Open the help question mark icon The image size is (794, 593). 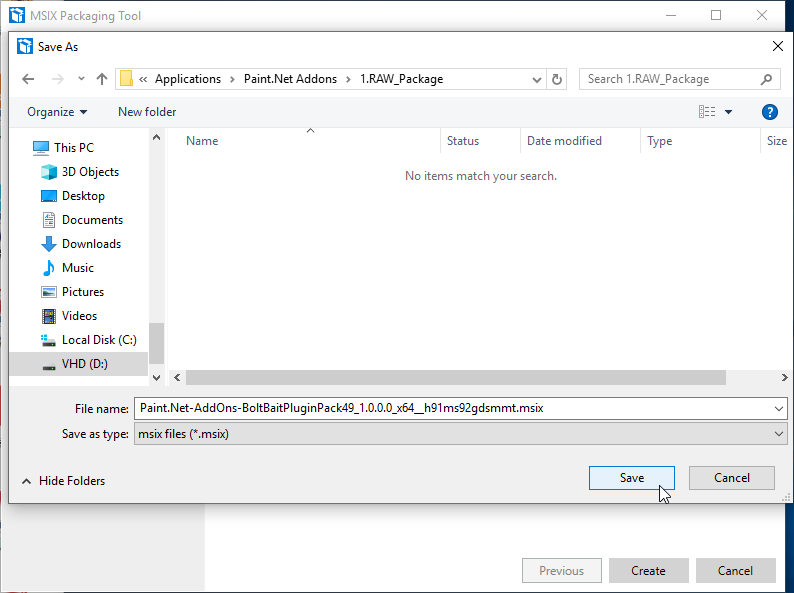[769, 112]
